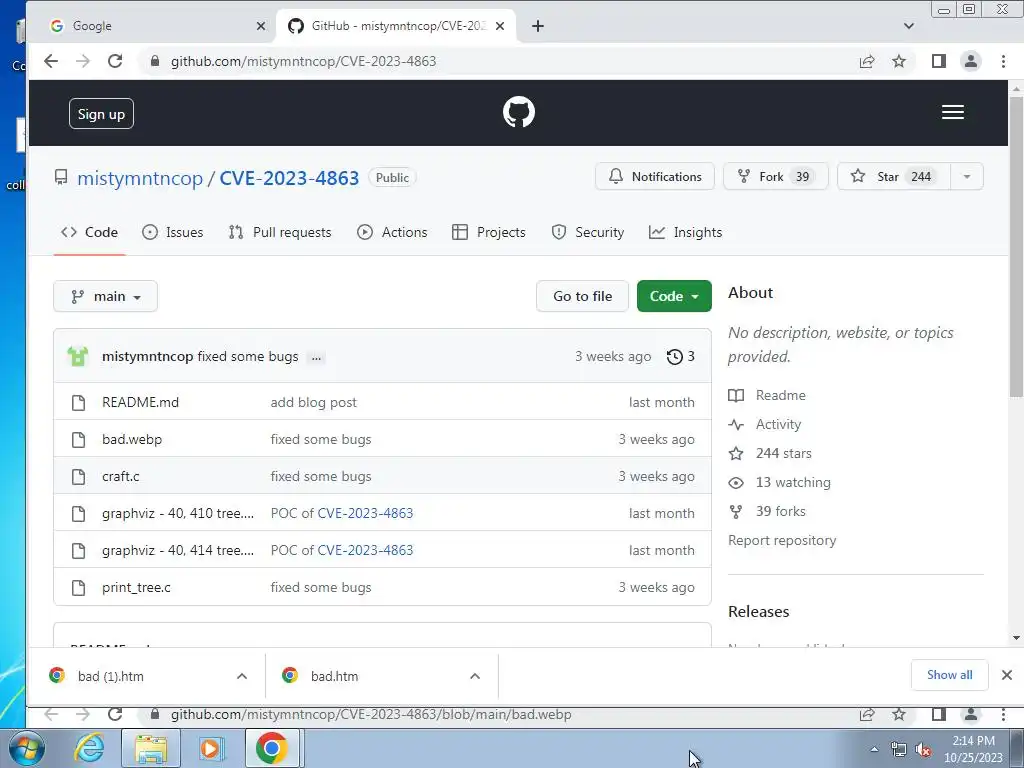Switch to the Issues tab
The height and width of the screenshot is (768, 1024).
[173, 232]
